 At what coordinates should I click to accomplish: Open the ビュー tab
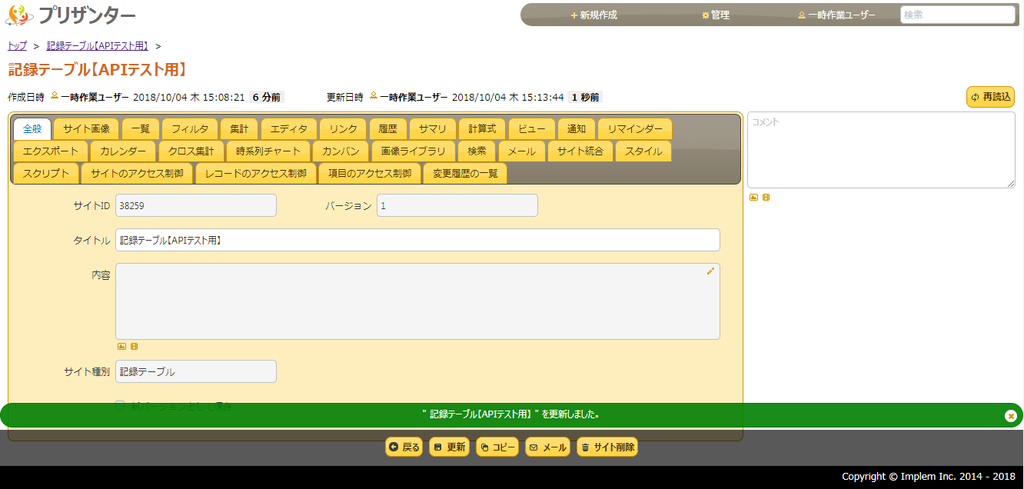coord(532,129)
